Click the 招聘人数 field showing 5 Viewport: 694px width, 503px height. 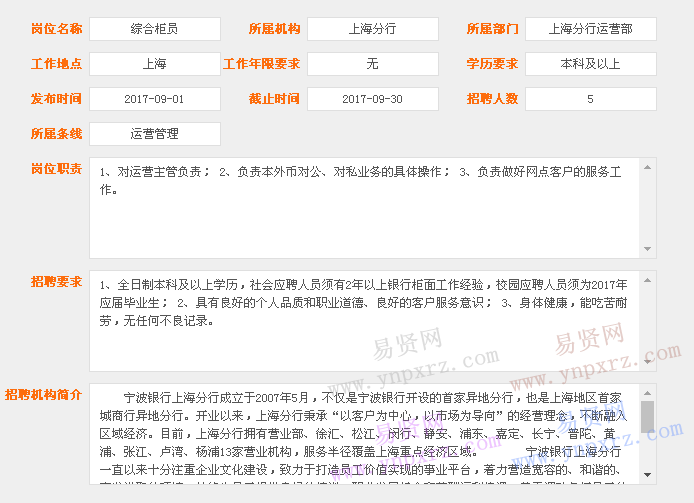tap(590, 99)
